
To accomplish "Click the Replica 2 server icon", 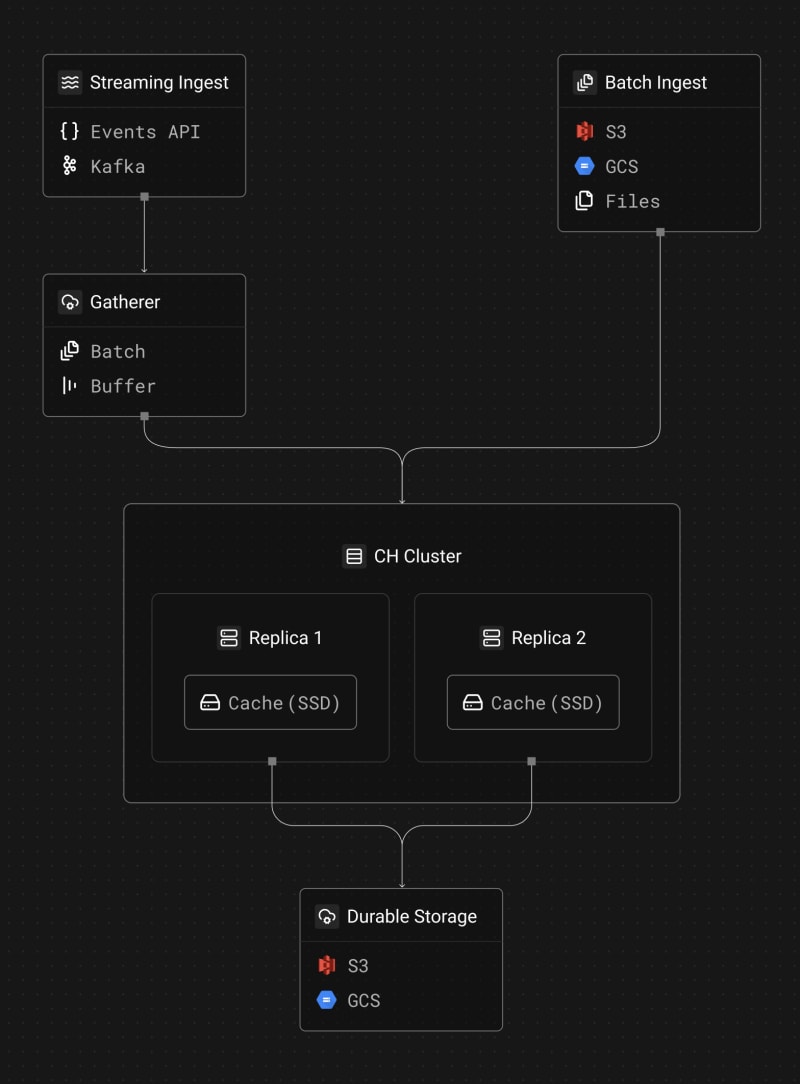I will coord(491,638).
